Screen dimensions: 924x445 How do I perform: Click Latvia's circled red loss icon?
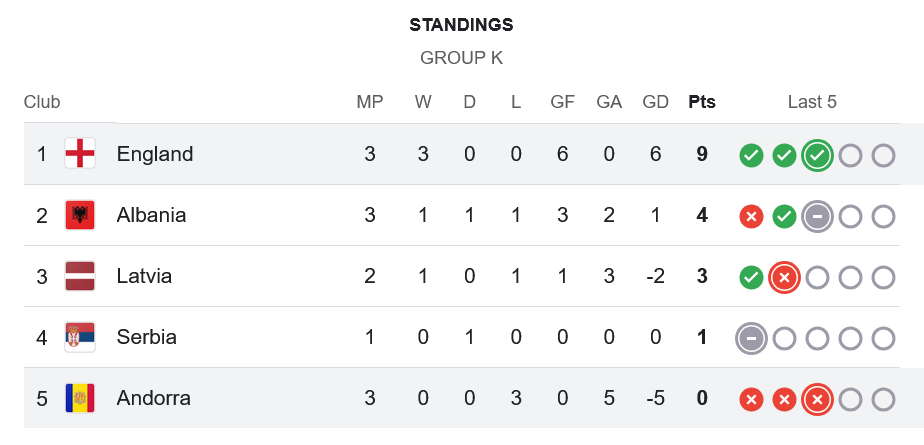click(x=784, y=277)
